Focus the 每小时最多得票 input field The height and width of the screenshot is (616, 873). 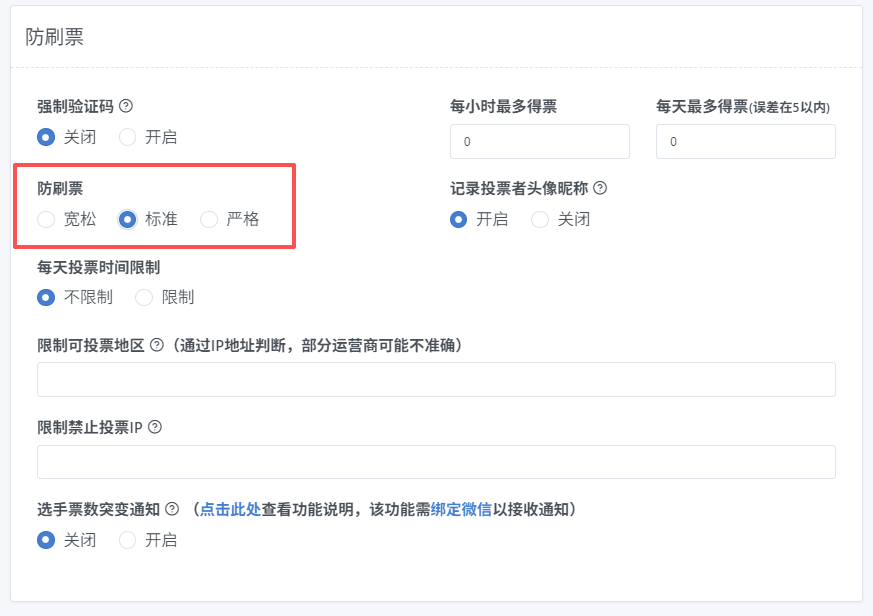[540, 141]
